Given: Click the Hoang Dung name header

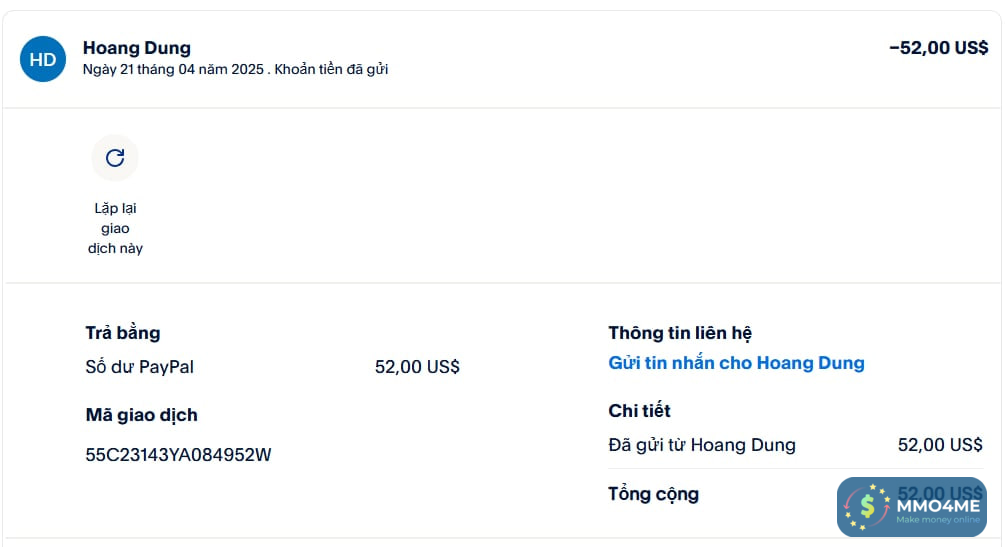Looking at the screenshot, I should (x=136, y=47).
